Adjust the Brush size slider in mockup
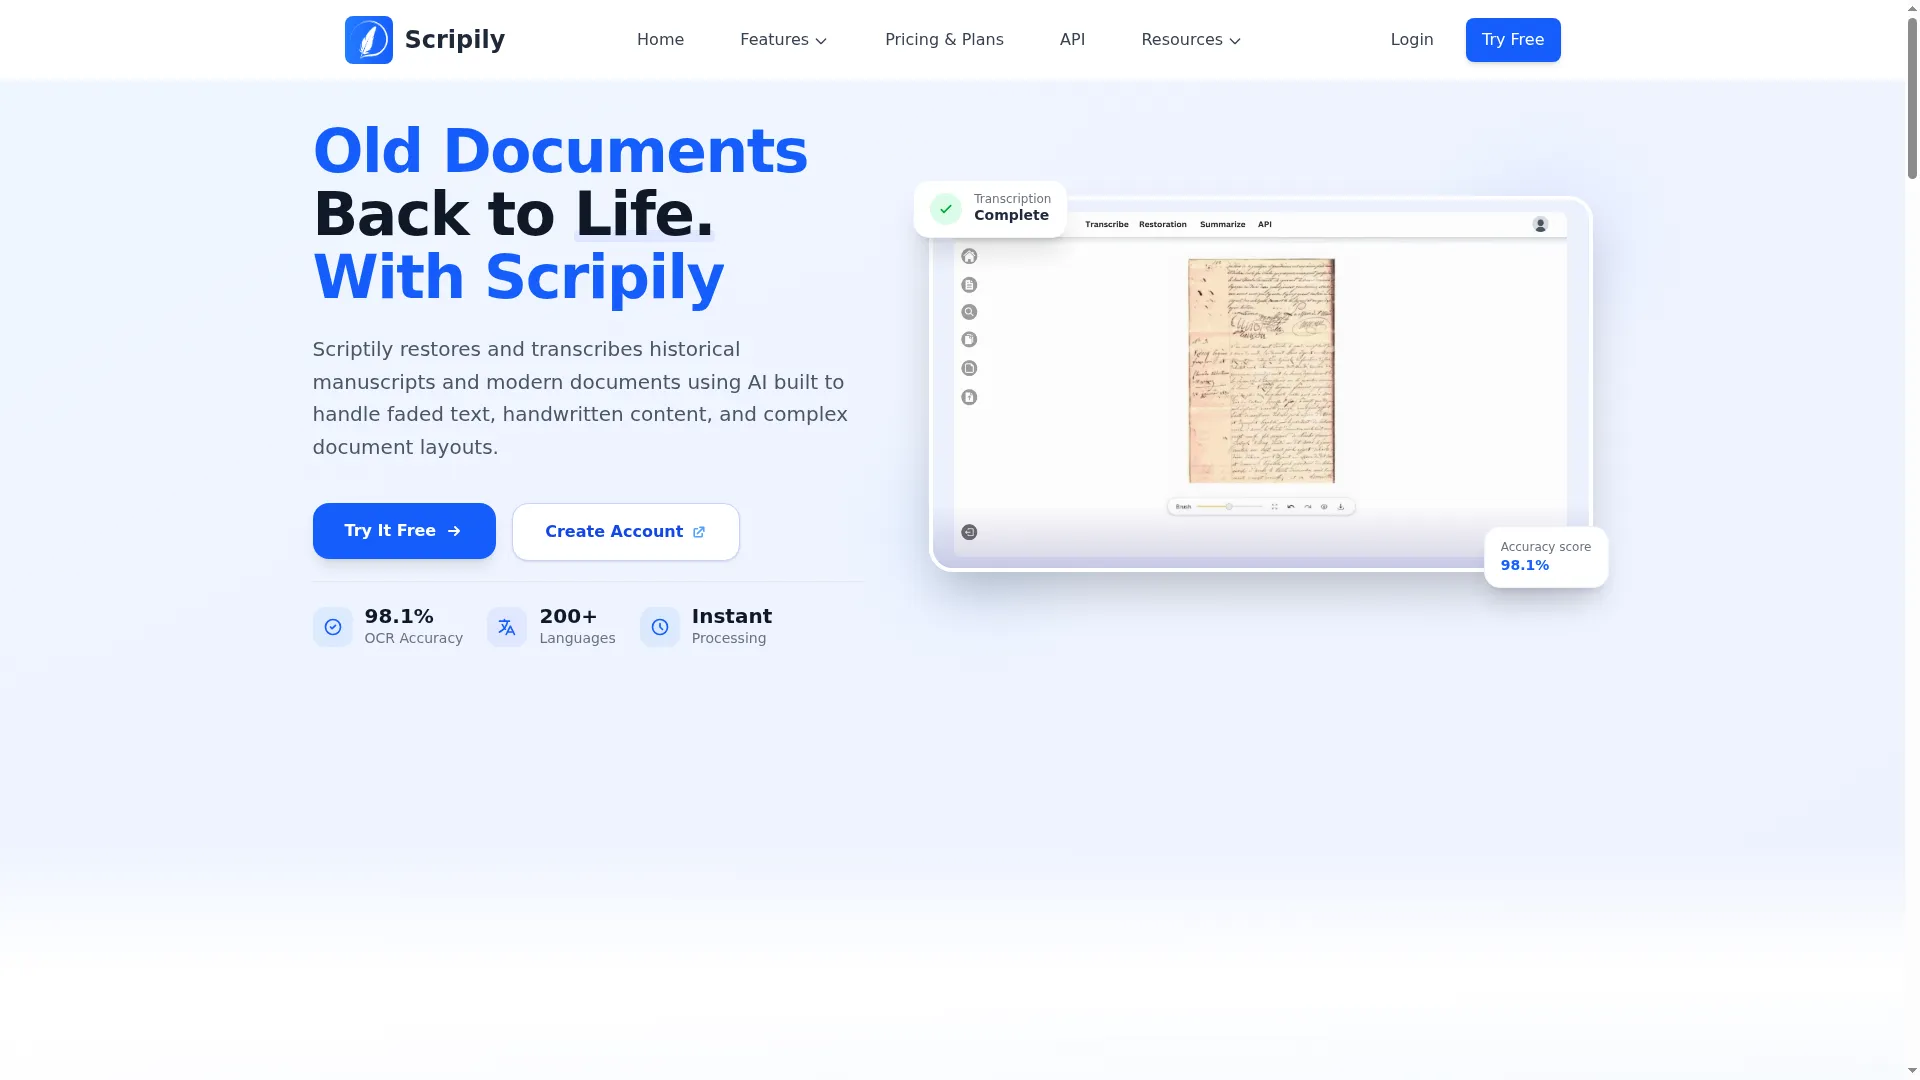This screenshot has width=1920, height=1080. (x=1229, y=507)
